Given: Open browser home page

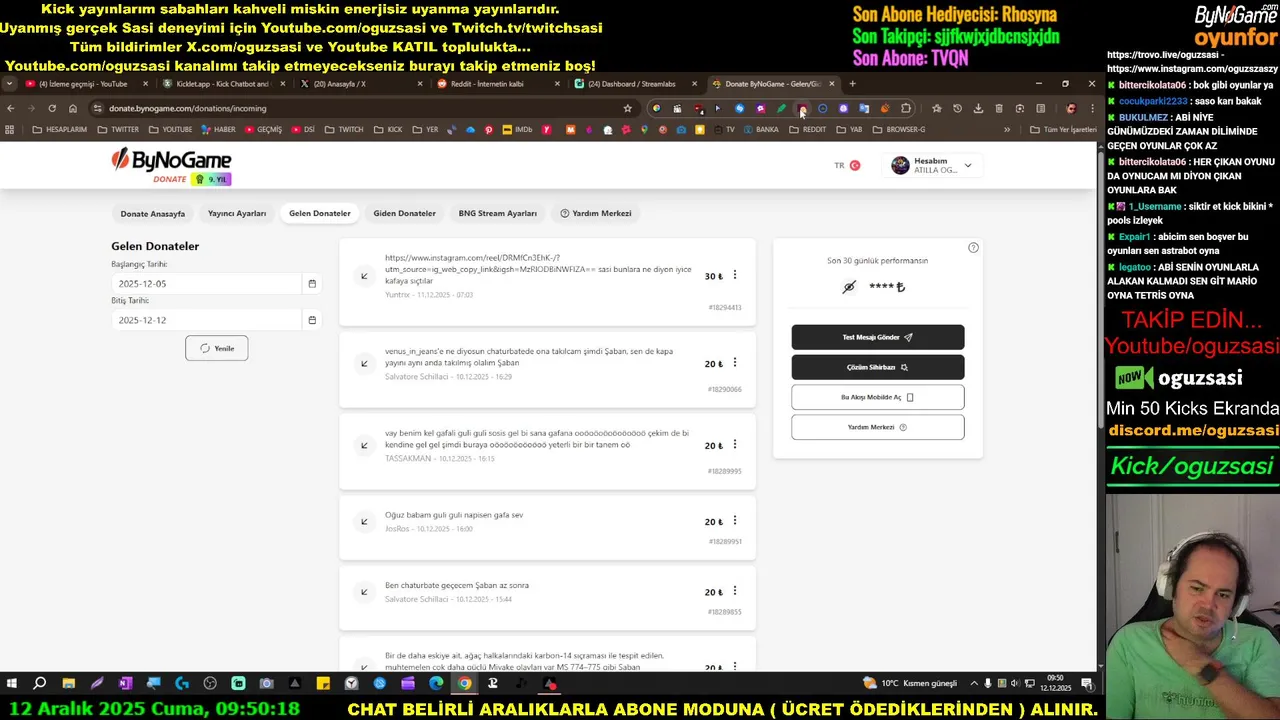Looking at the screenshot, I should pyautogui.click(x=73, y=108).
